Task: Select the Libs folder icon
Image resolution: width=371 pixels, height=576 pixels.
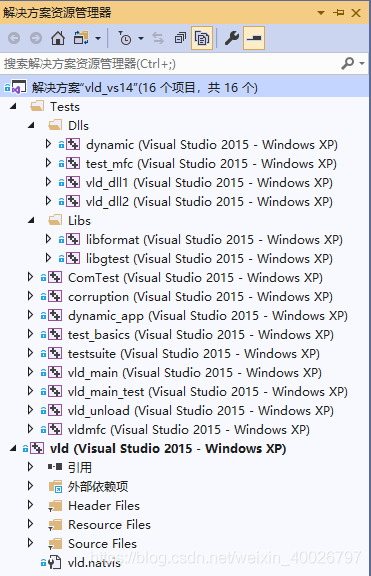Action: click(55, 220)
